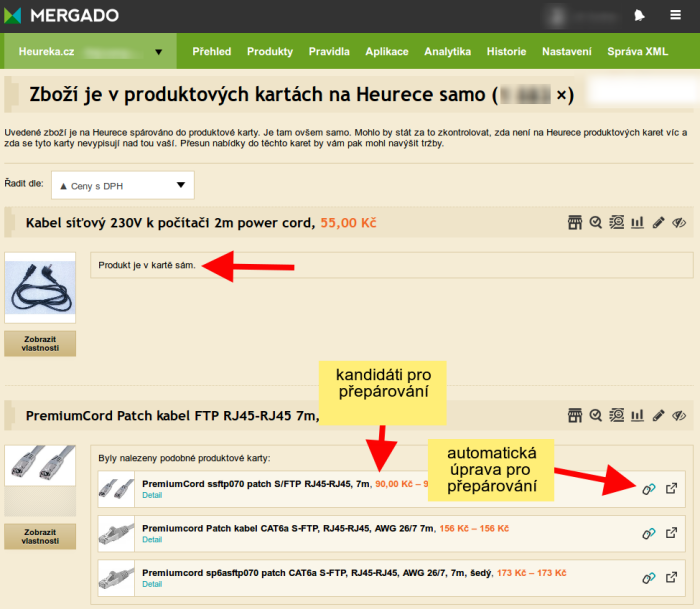Click Zobrazit vlastnosti under power cord image

pos(40,343)
